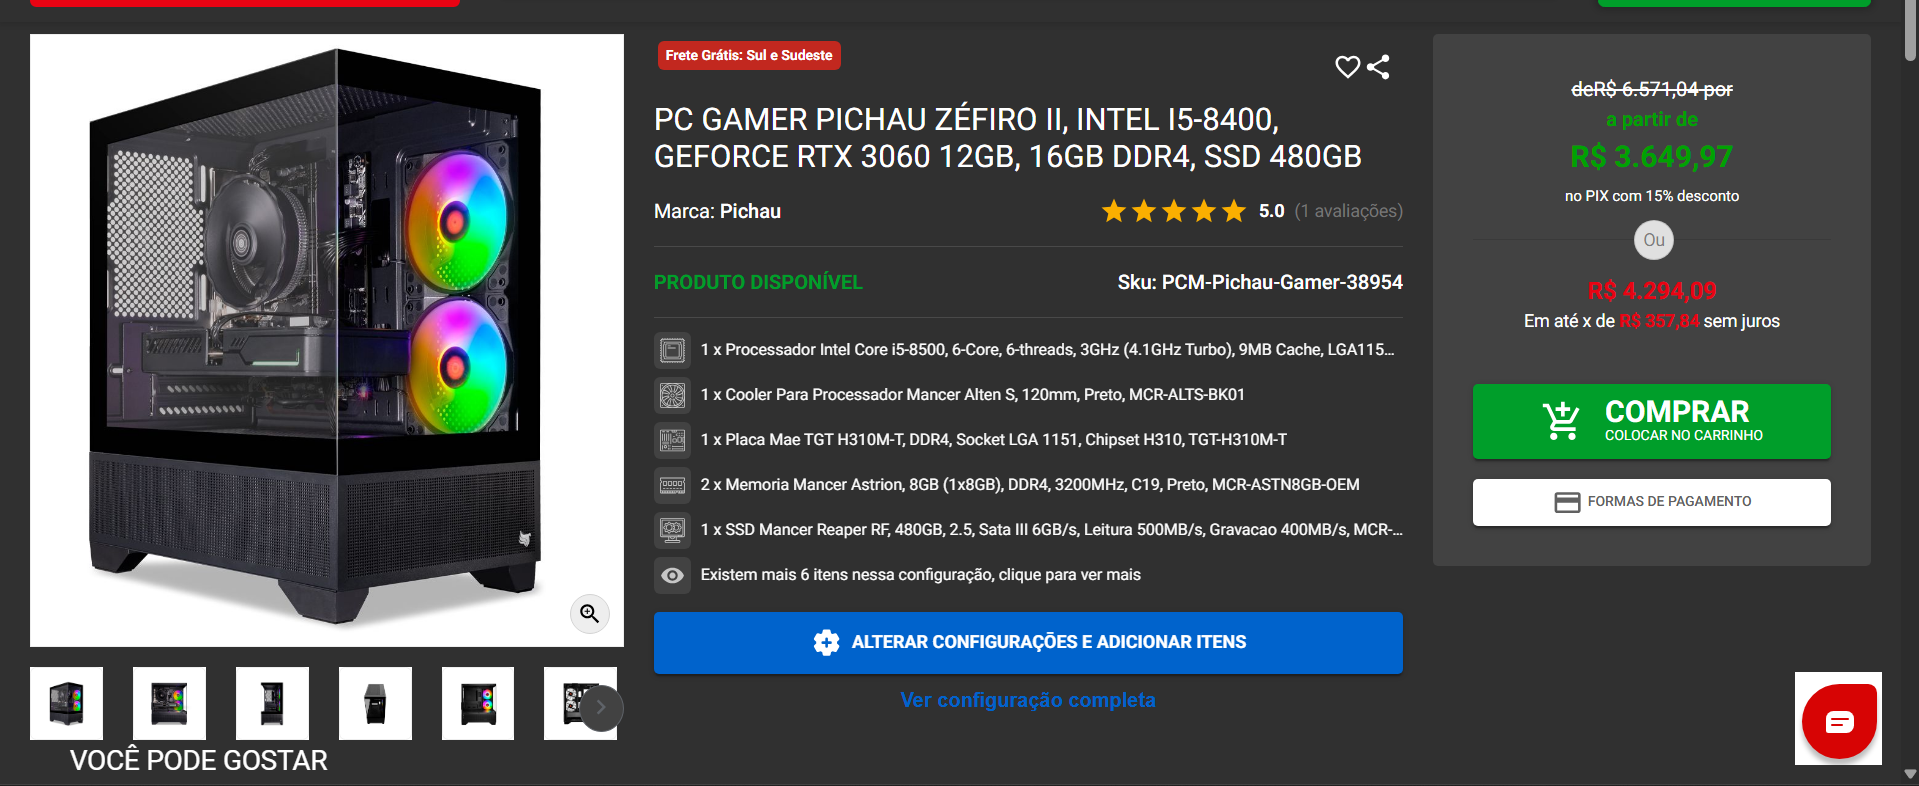Select the second product thumbnail
This screenshot has height=786, width=1919.
click(x=169, y=703)
